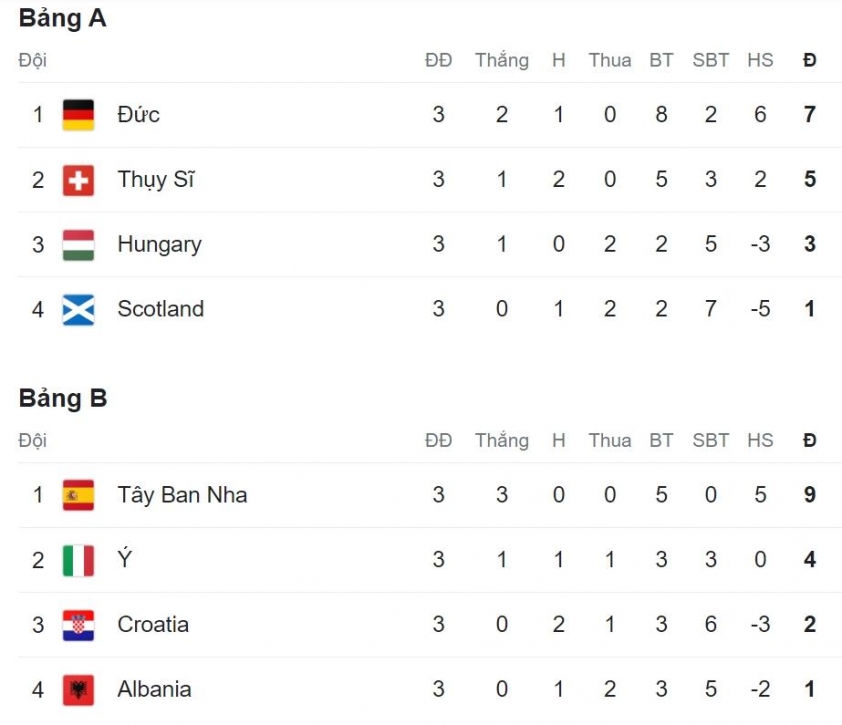842x725 pixels.
Task: Click Germany's points value 7
Action: [810, 114]
